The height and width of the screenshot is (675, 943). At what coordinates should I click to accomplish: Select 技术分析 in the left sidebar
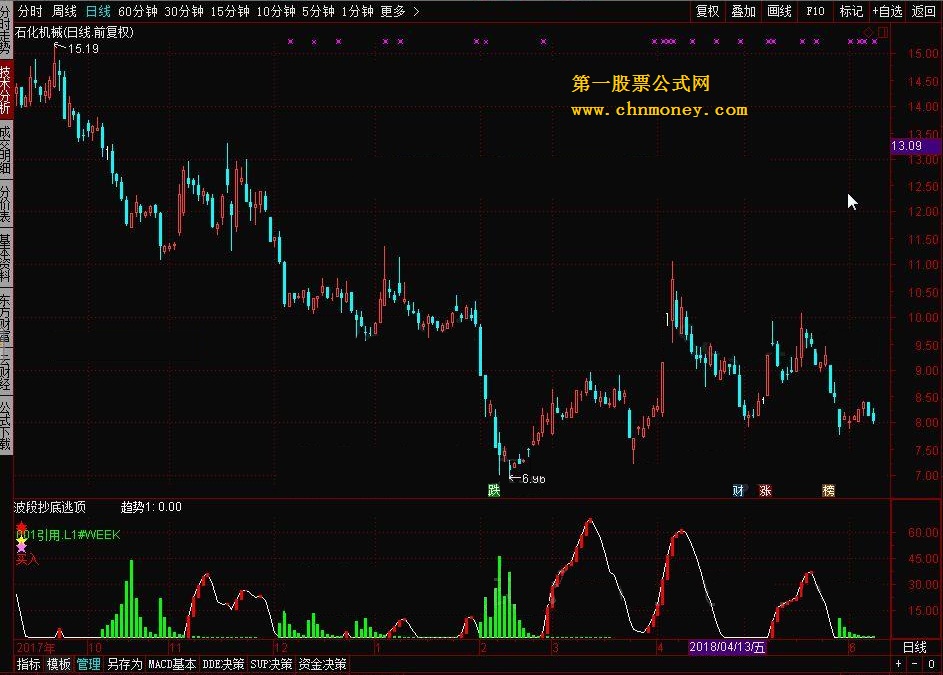[5, 89]
